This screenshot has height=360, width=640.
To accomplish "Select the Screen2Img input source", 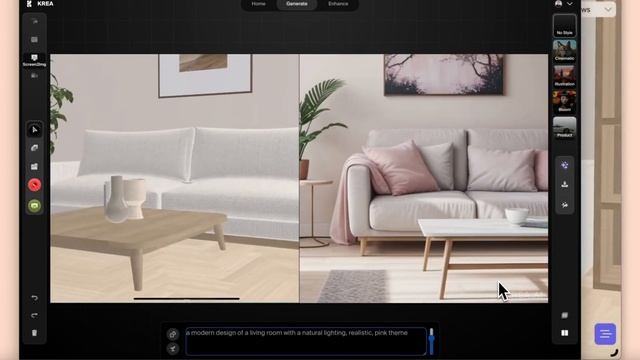I will [34, 60].
